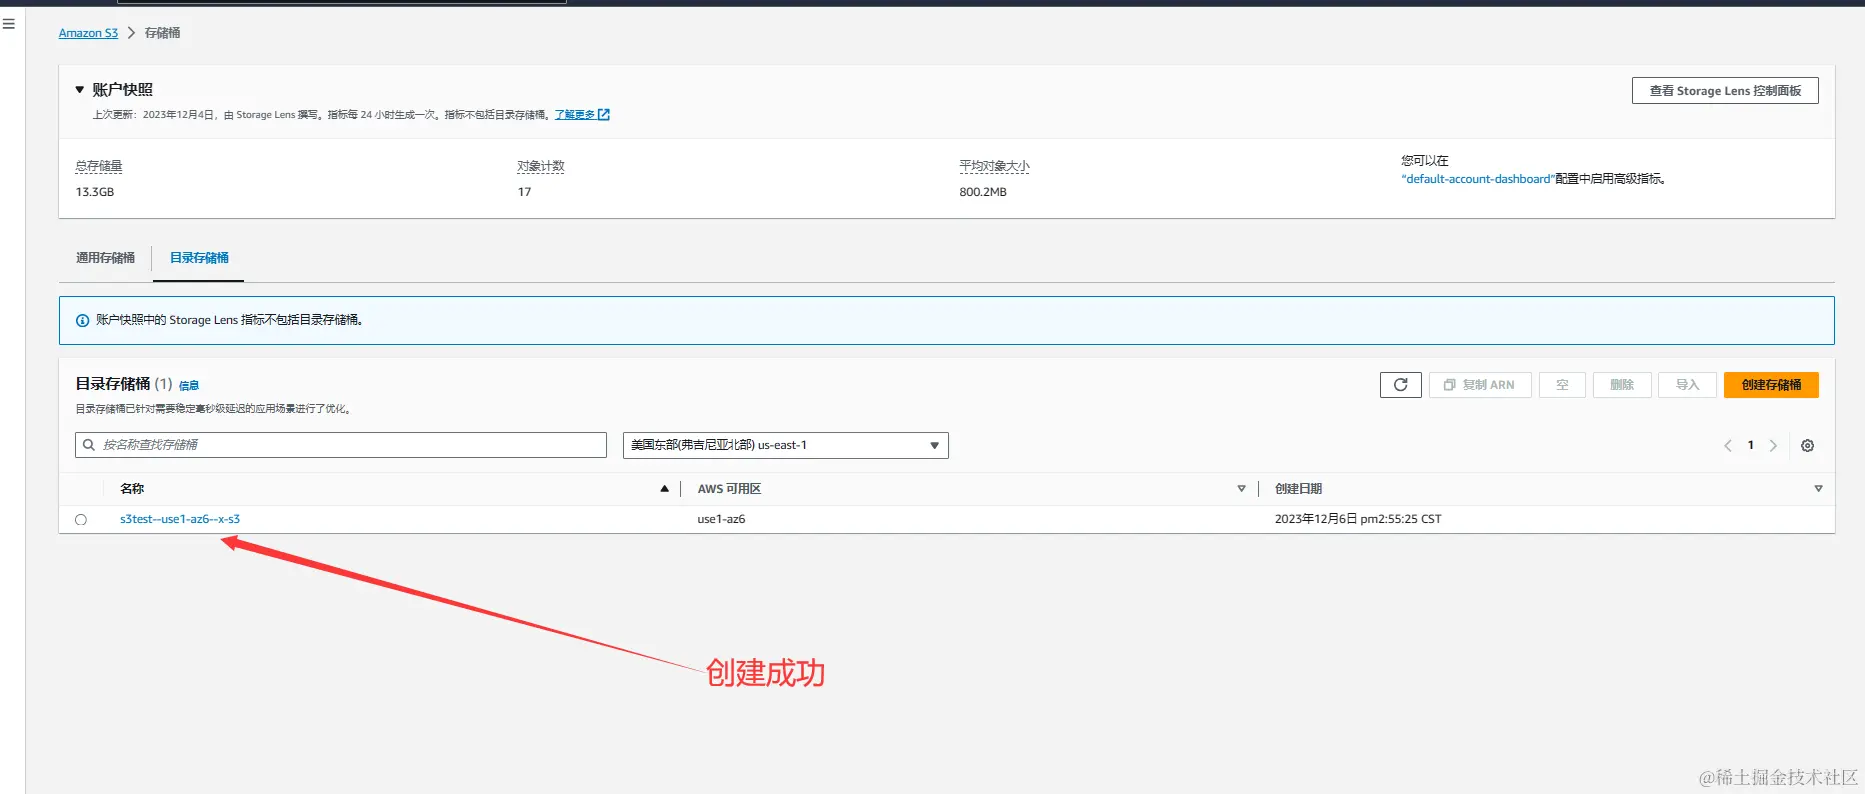Focus the 按名称查找存储桶 search field
The width and height of the screenshot is (1865, 794).
[341, 445]
